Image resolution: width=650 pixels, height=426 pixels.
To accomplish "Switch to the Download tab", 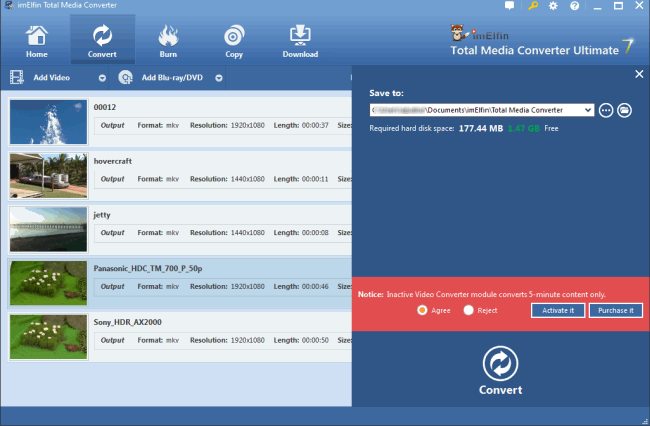I will (300, 41).
